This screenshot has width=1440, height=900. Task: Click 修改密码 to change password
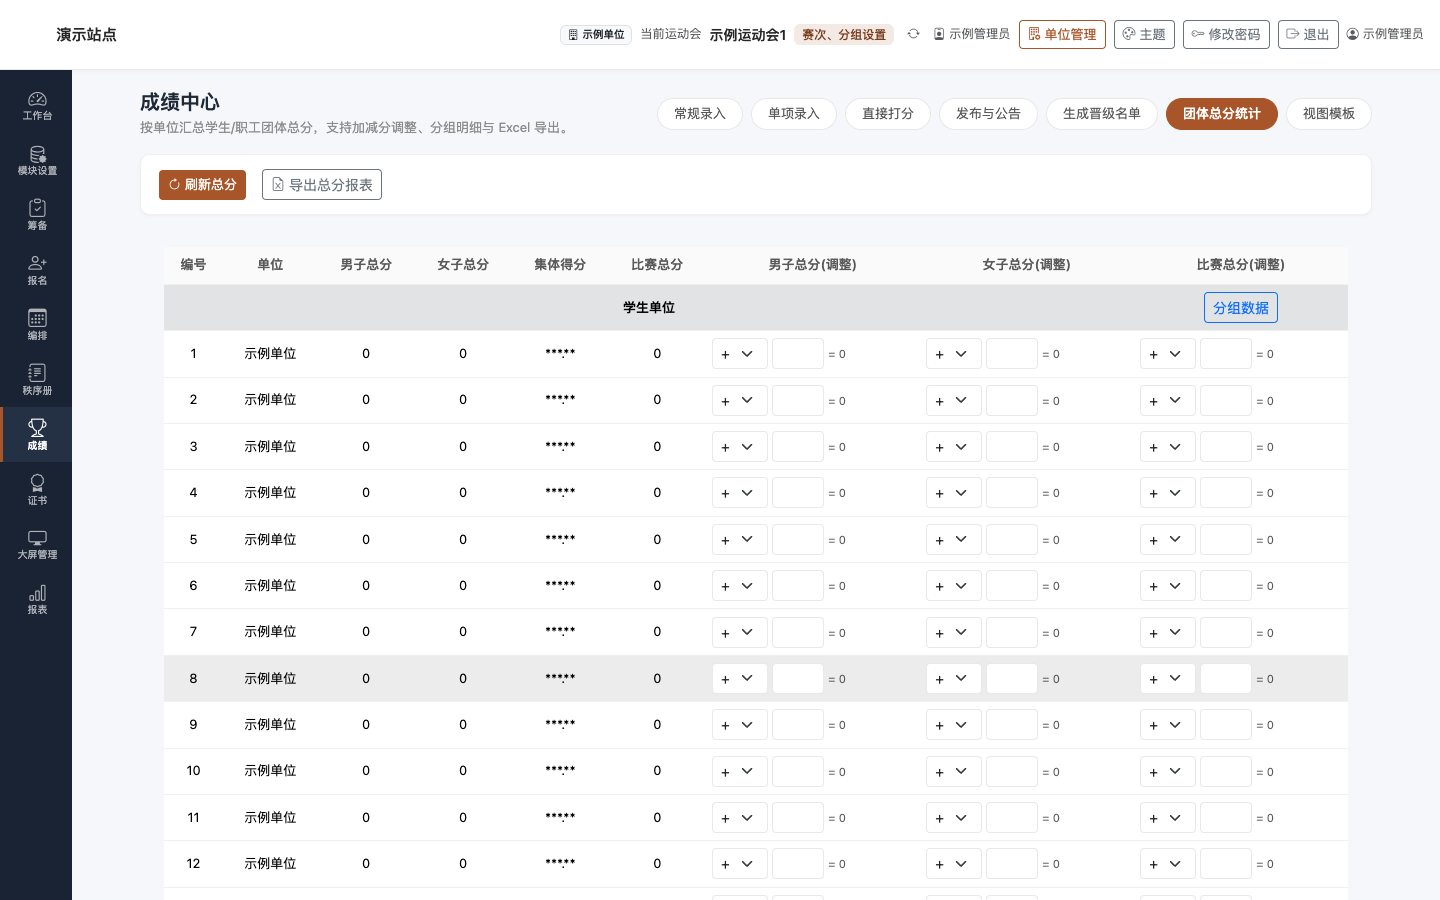pyautogui.click(x=1226, y=34)
